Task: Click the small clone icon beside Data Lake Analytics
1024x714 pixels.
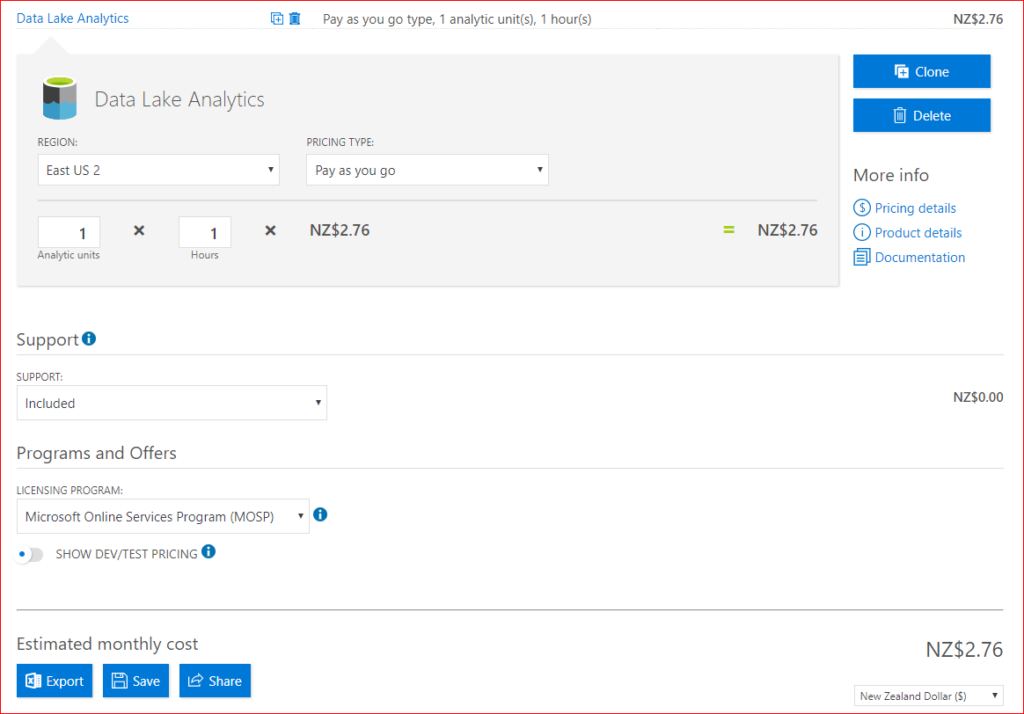Action: (x=277, y=19)
